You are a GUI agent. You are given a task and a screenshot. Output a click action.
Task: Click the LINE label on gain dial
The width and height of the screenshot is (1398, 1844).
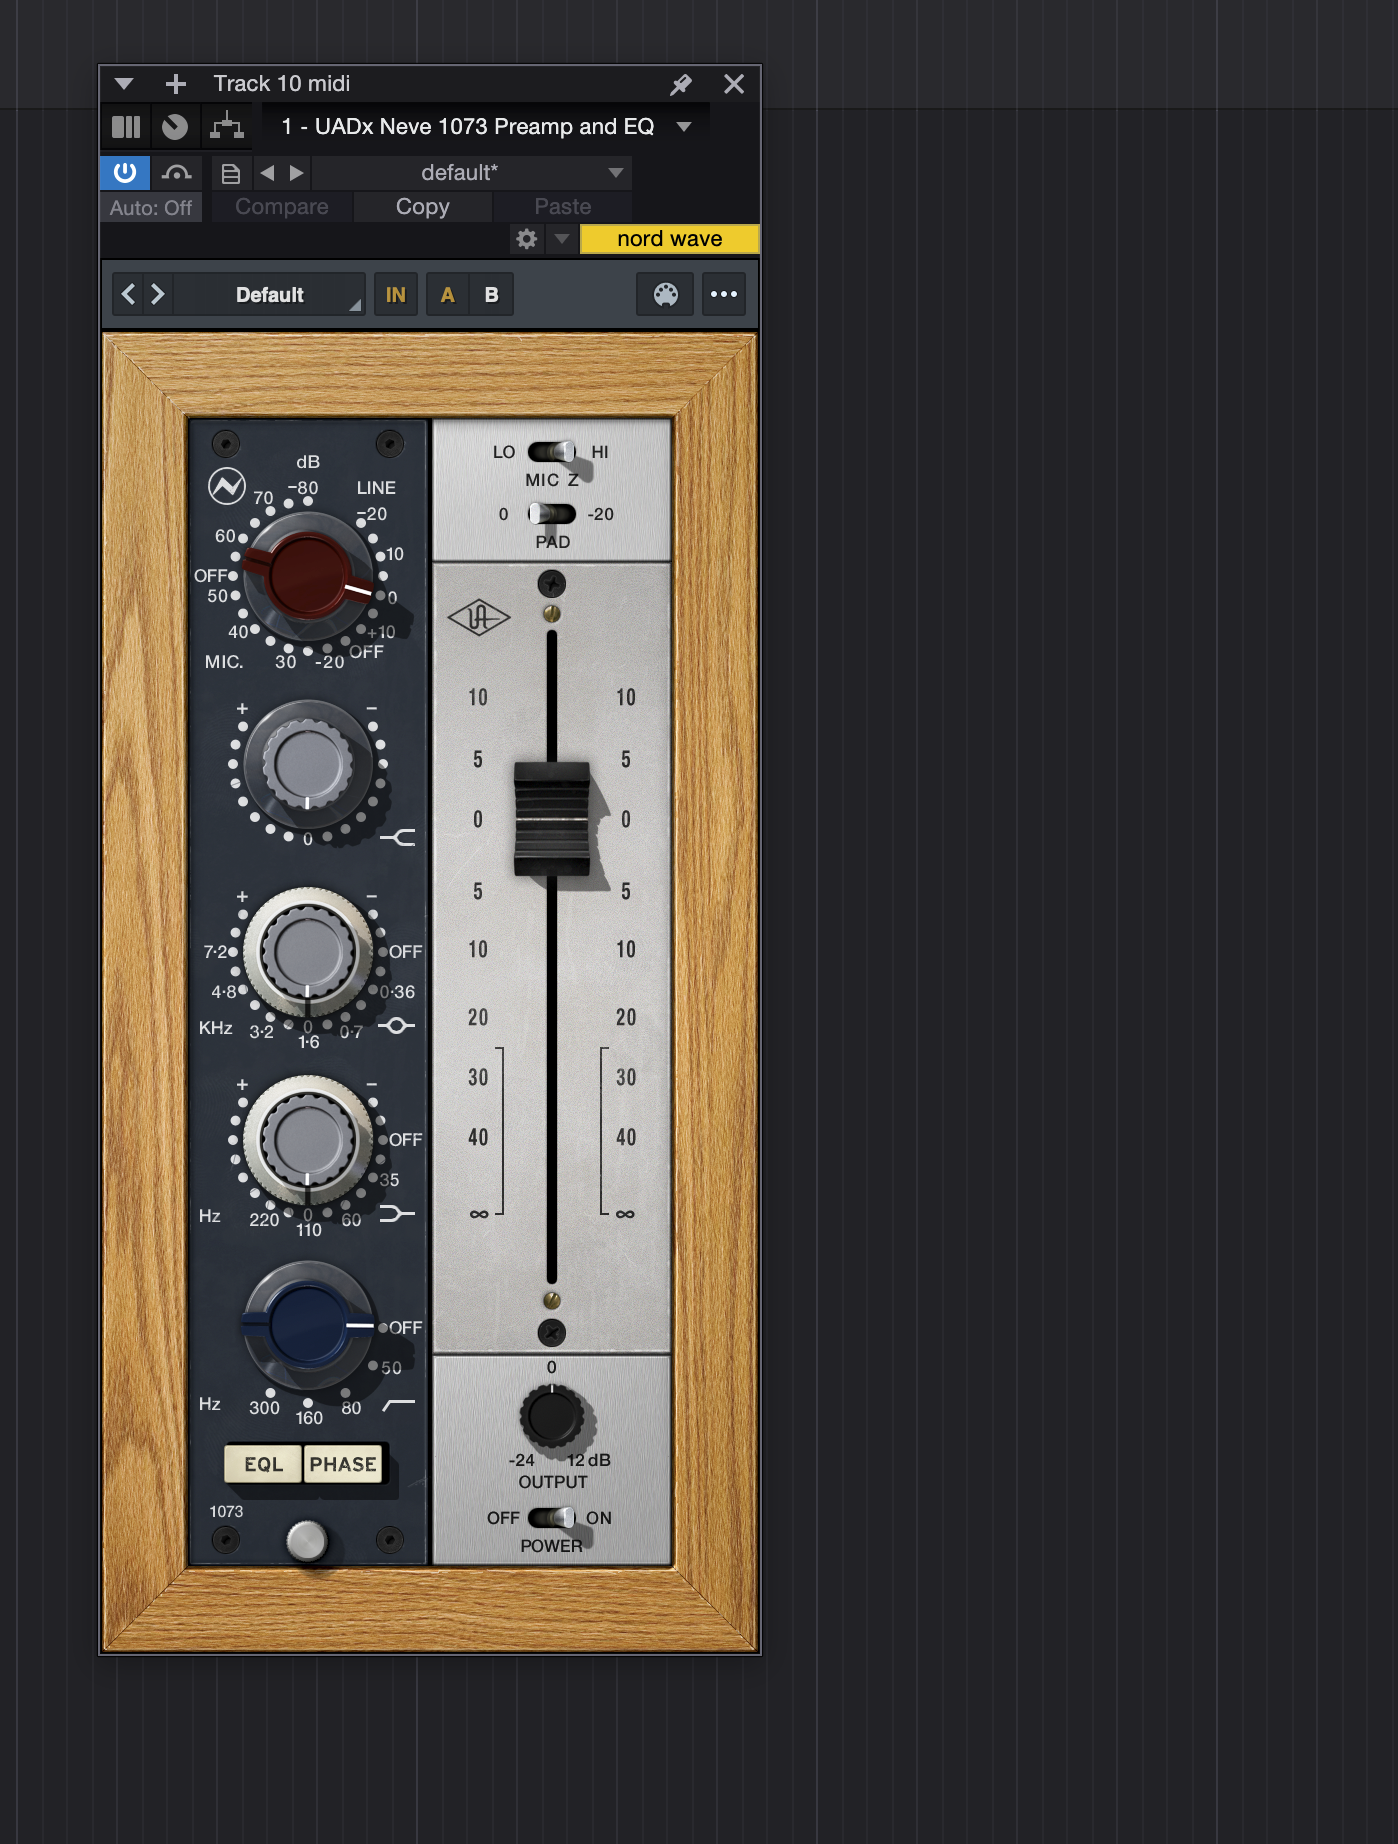coord(376,488)
